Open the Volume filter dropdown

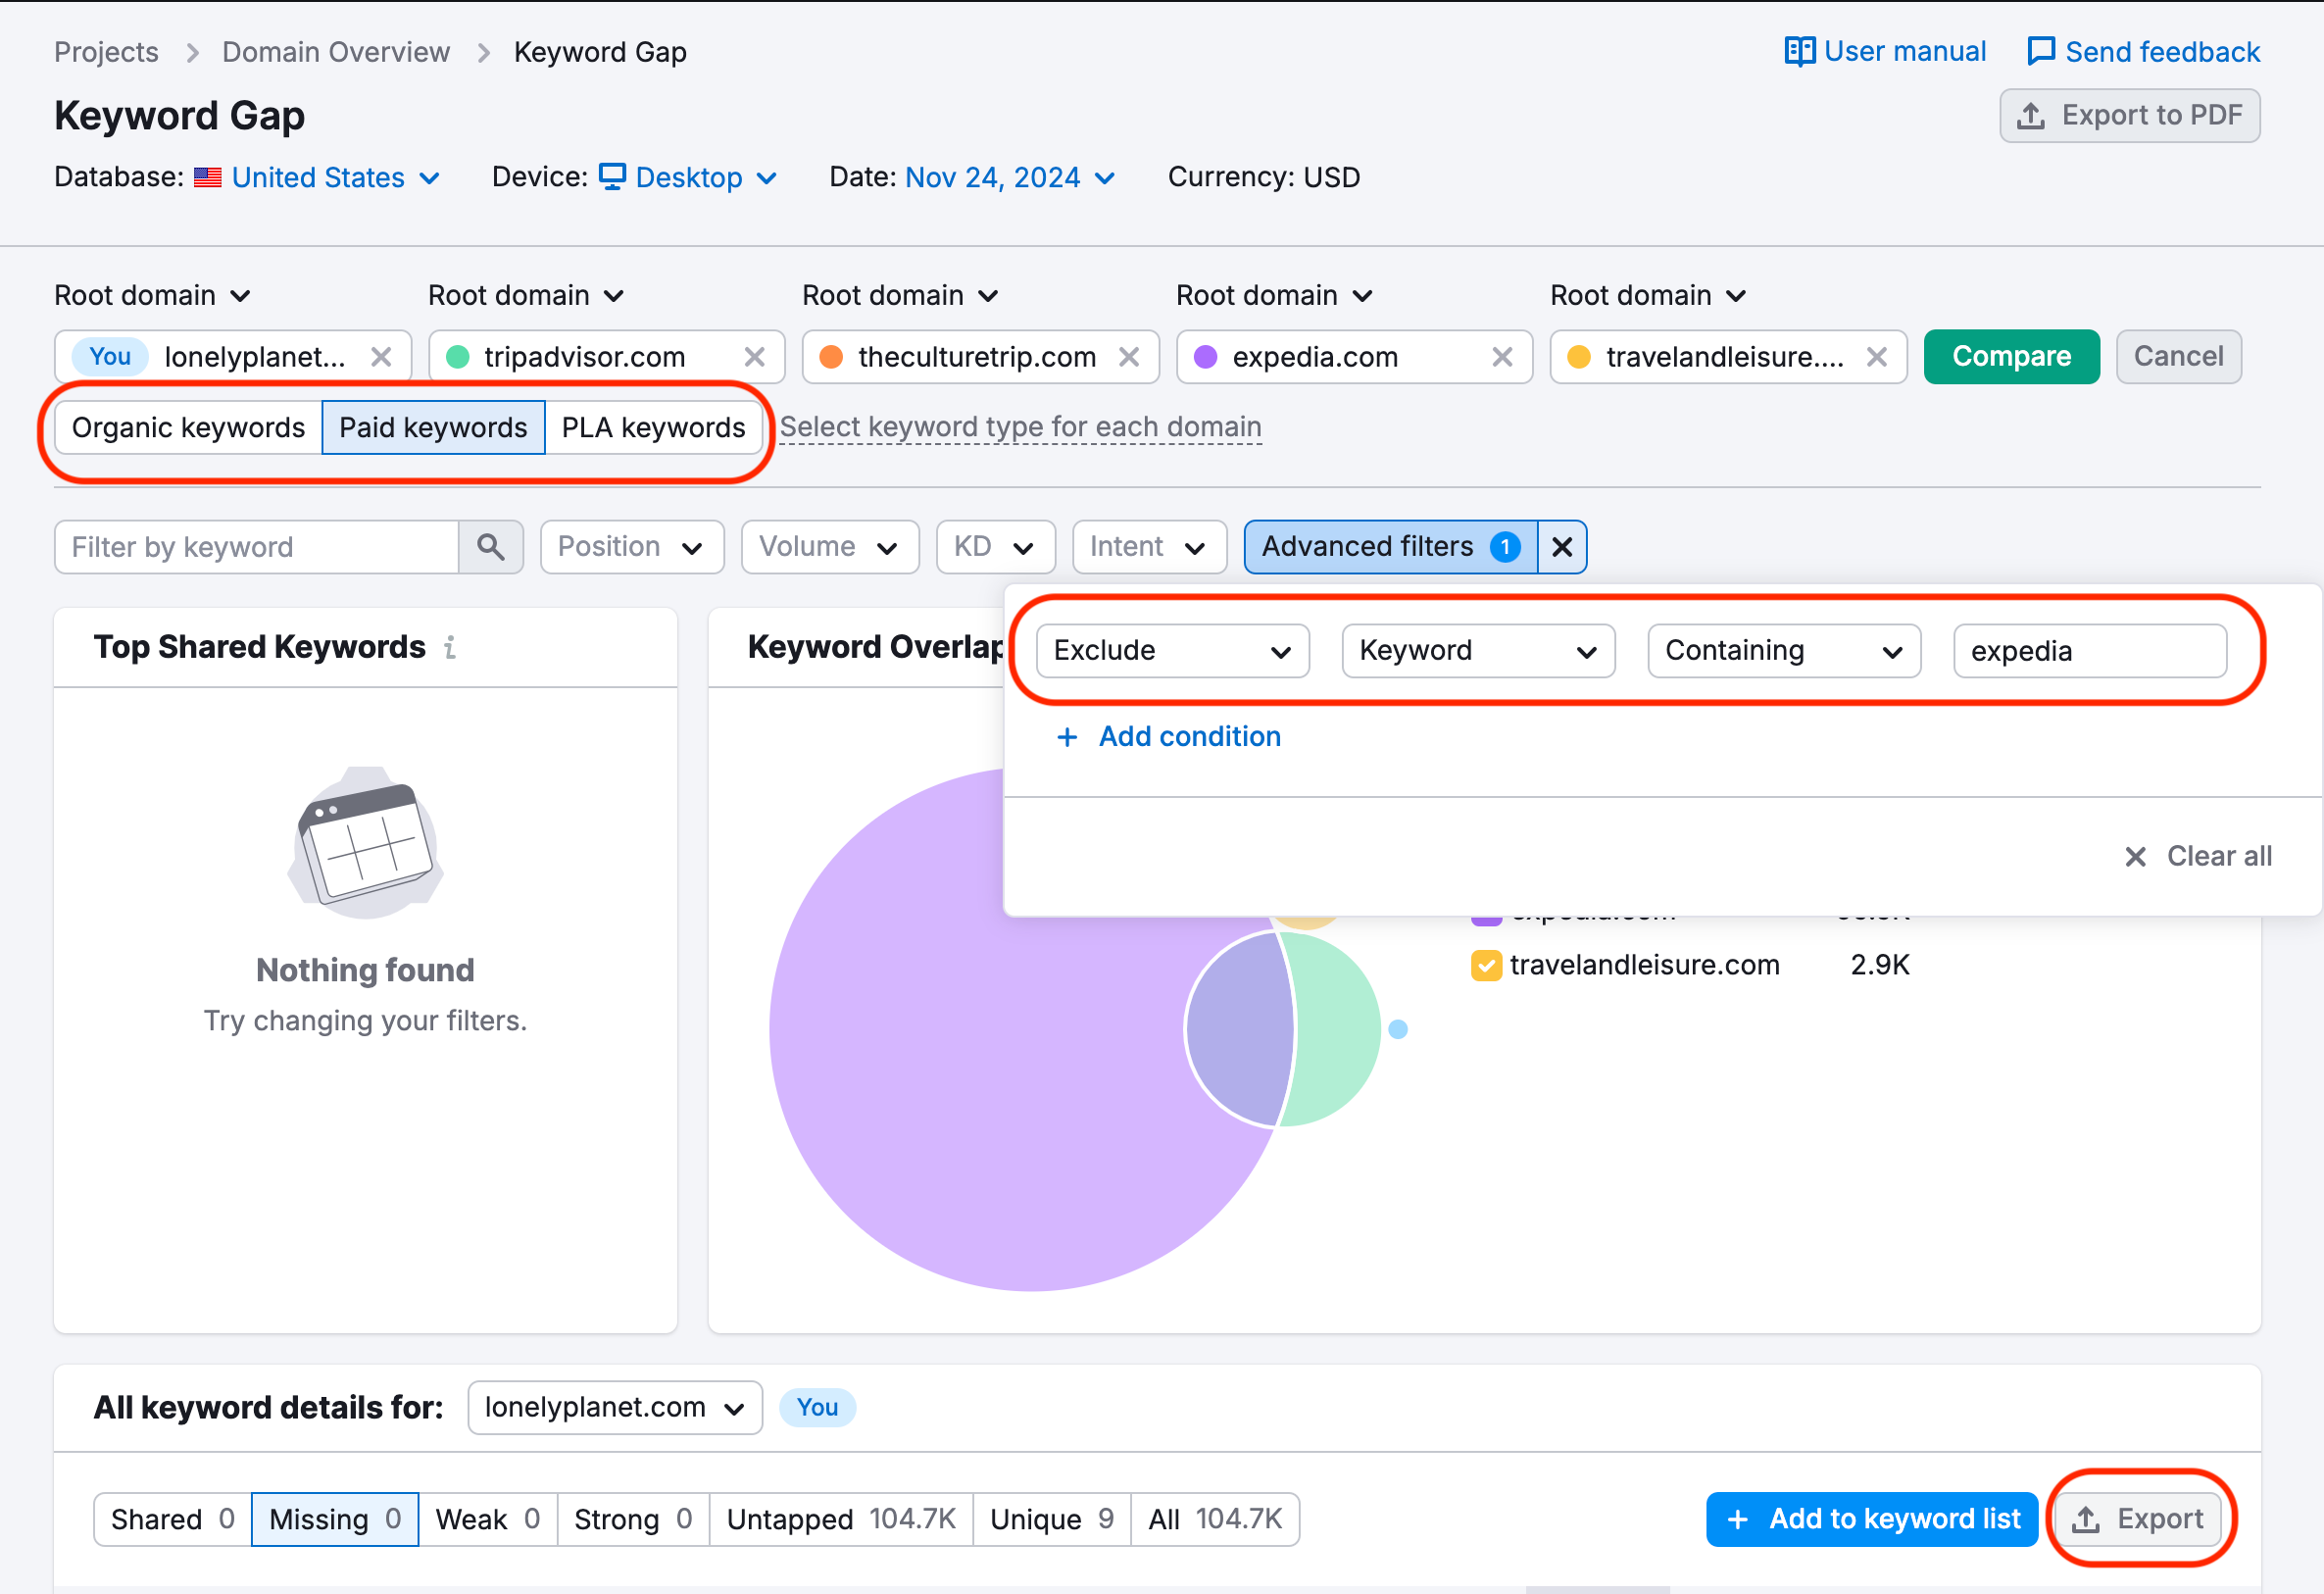coord(830,547)
